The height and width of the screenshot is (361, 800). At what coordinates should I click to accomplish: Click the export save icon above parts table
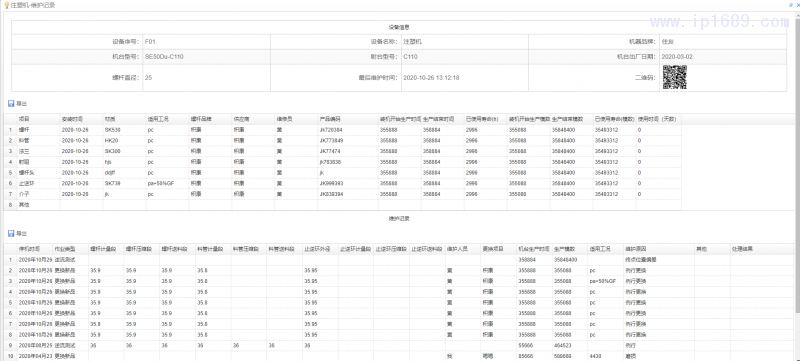coord(11,104)
